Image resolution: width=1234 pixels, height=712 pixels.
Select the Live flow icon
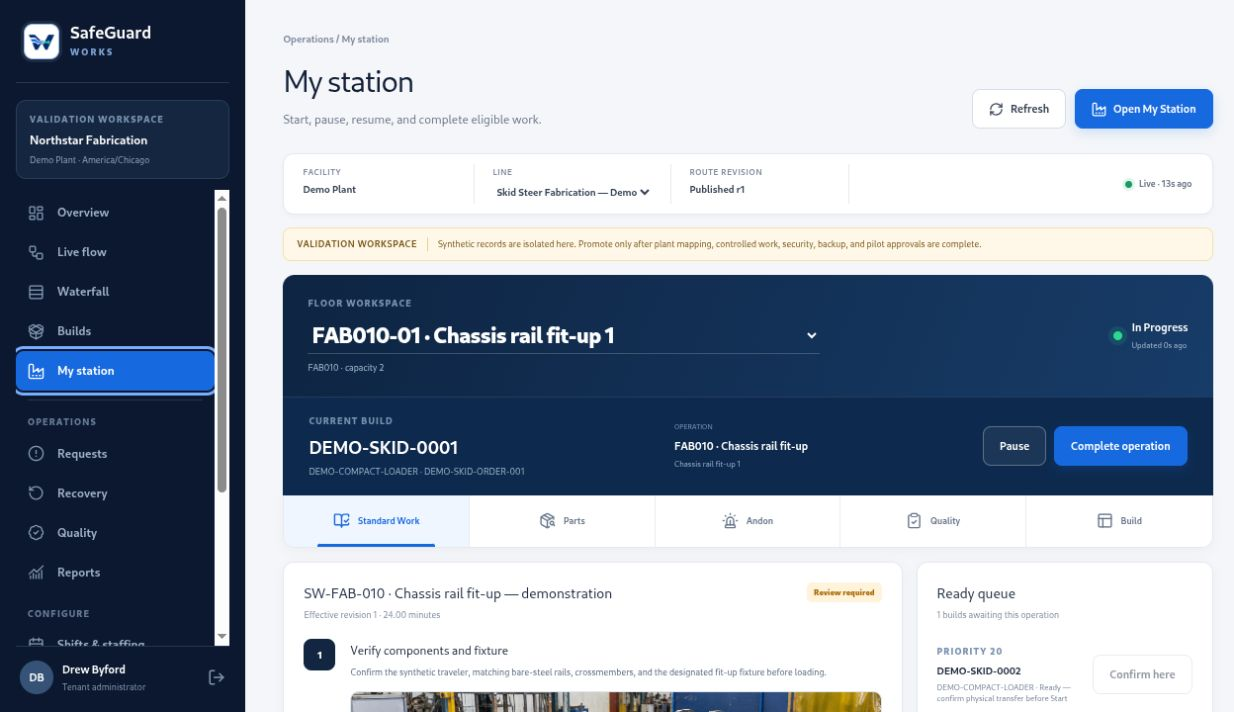pos(36,252)
